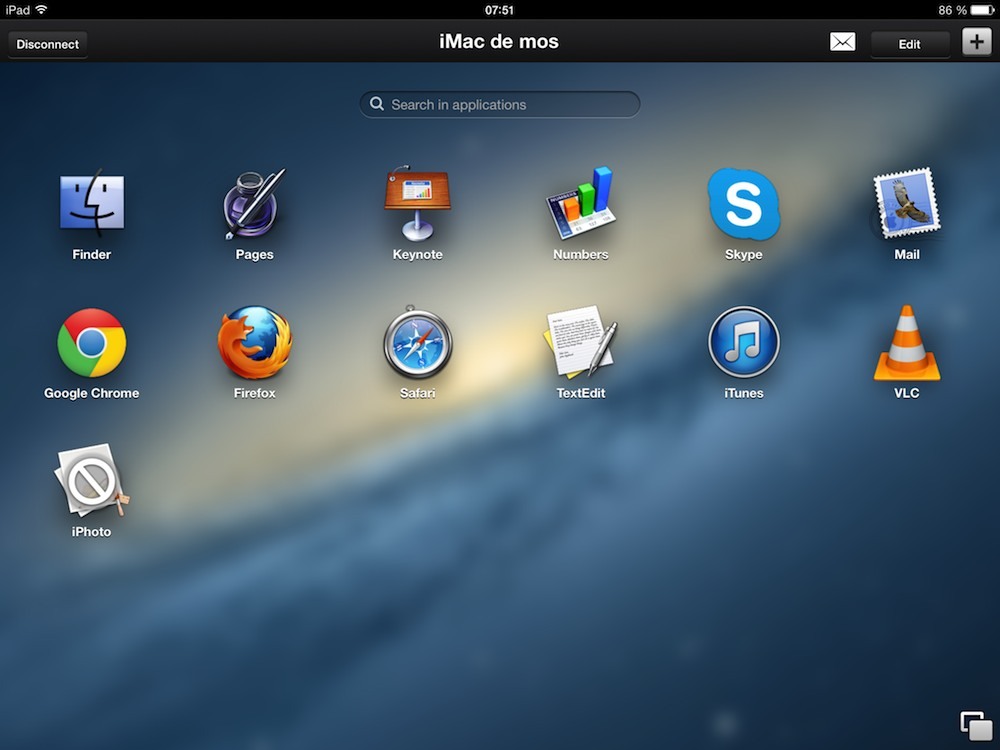Open Skype from the app grid
The height and width of the screenshot is (750, 1000).
[744, 204]
